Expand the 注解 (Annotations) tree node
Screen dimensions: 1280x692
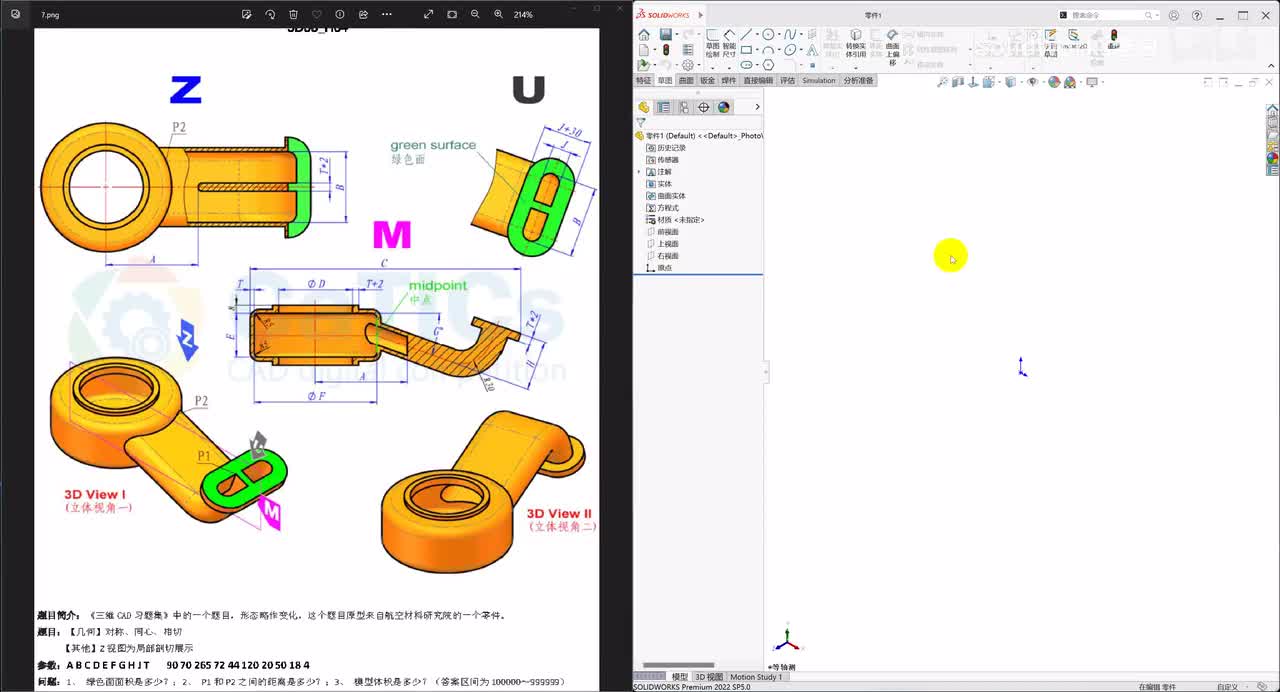(x=639, y=172)
